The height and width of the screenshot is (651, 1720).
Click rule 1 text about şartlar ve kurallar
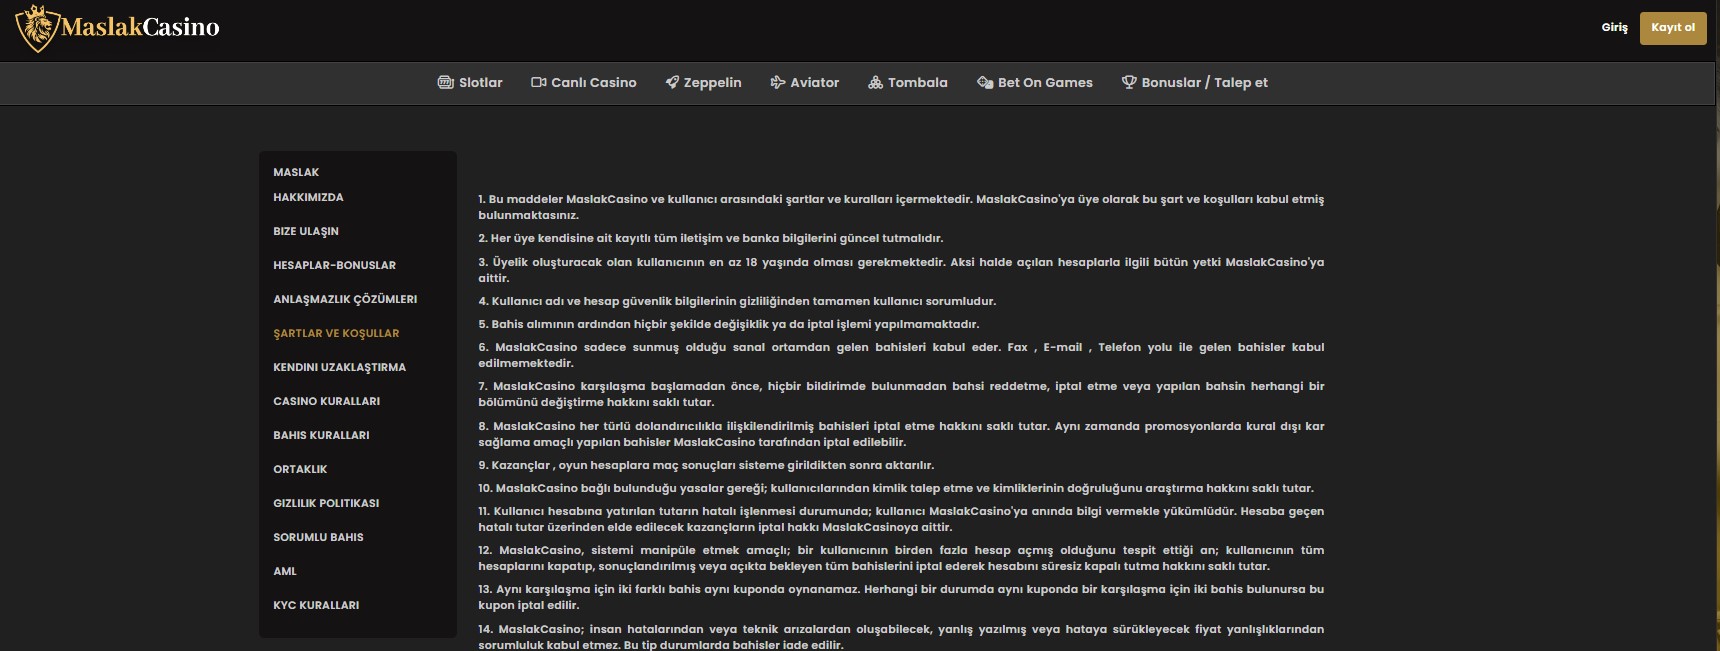click(x=901, y=207)
